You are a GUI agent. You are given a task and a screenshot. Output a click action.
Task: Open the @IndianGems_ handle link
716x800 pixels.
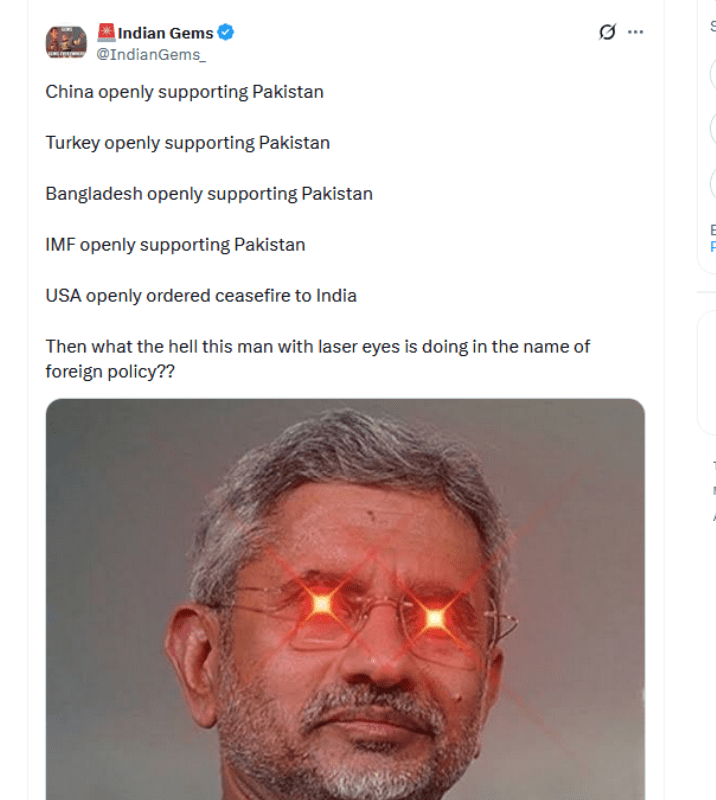pos(151,54)
